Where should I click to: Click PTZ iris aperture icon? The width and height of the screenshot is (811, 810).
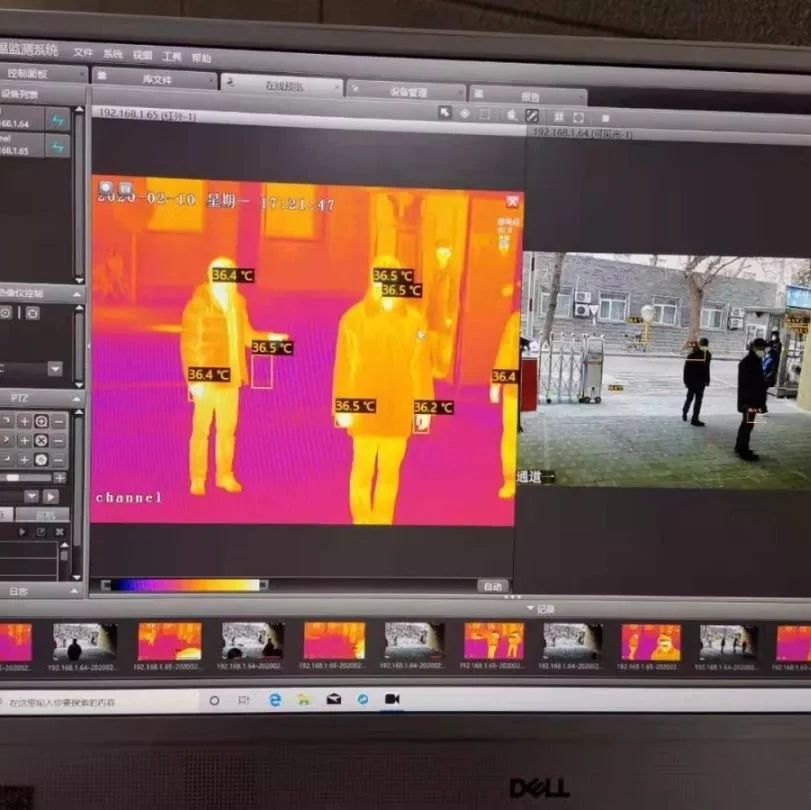41,460
